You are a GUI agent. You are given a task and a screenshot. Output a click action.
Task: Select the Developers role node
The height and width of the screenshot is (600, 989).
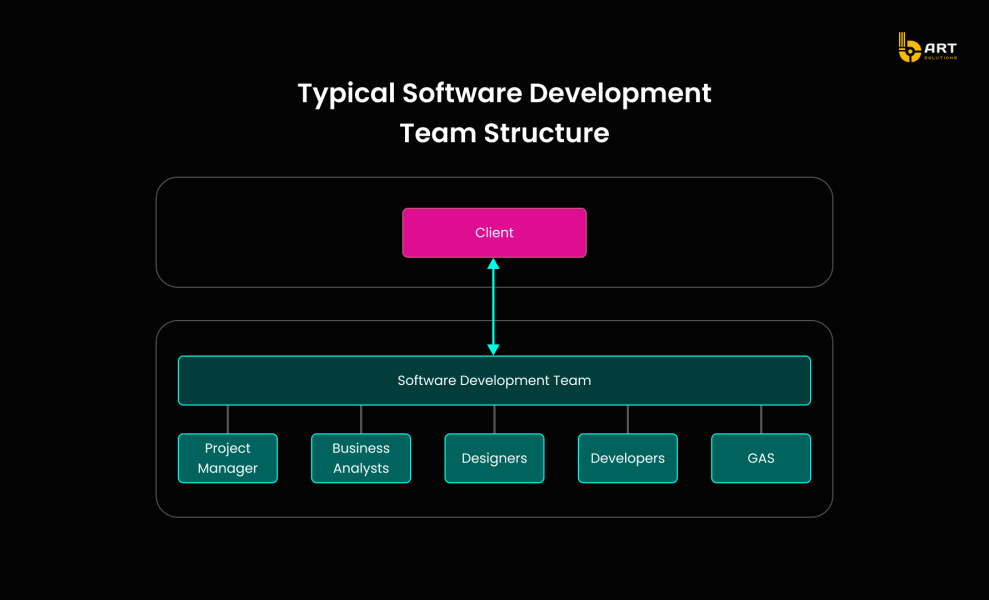coord(627,458)
